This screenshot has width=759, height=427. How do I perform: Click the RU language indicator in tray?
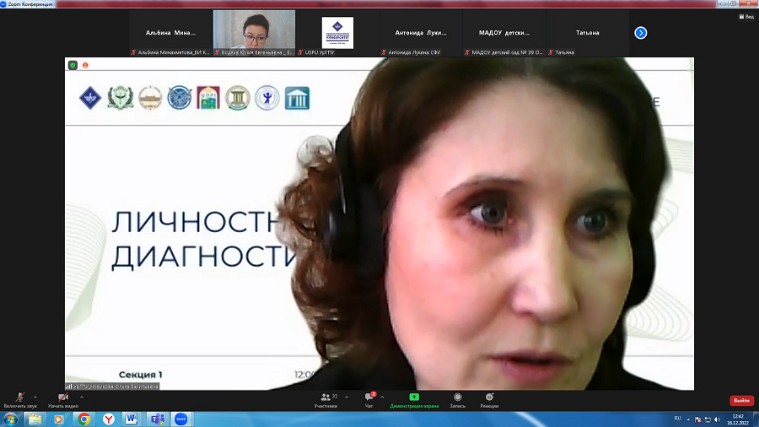[x=677, y=419]
